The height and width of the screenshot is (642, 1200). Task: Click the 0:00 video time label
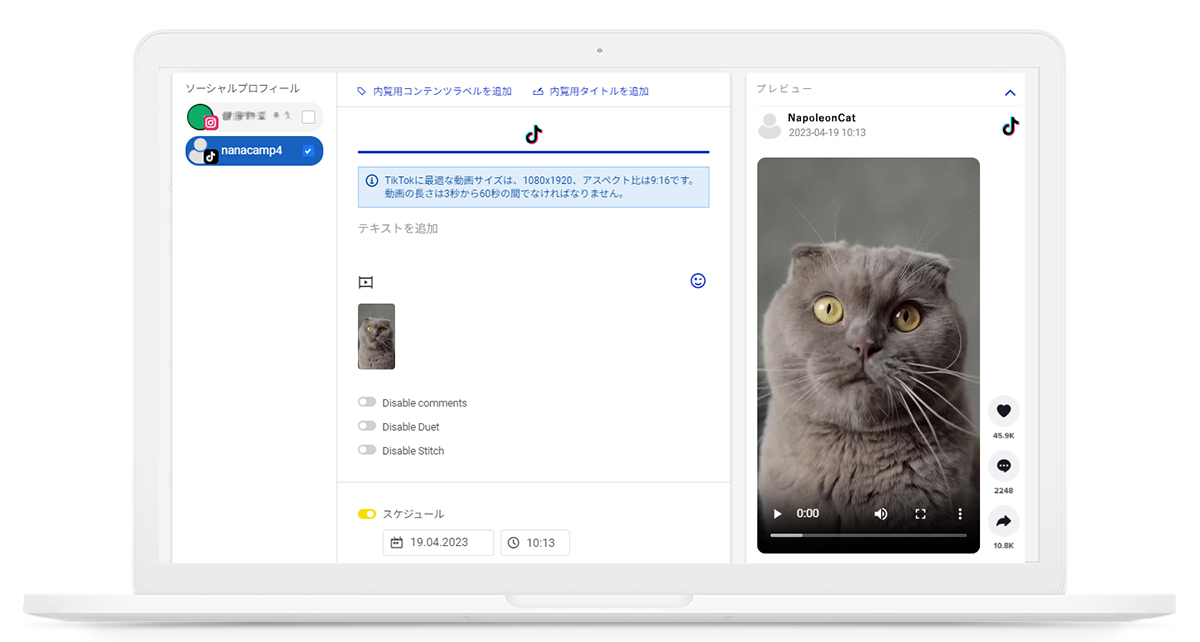(x=808, y=514)
